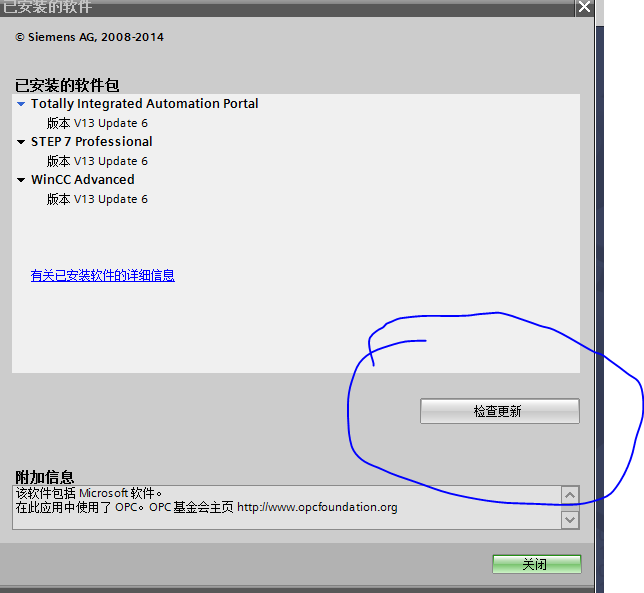
Task: Click the OPC foundation URL text
Action: tap(317, 508)
